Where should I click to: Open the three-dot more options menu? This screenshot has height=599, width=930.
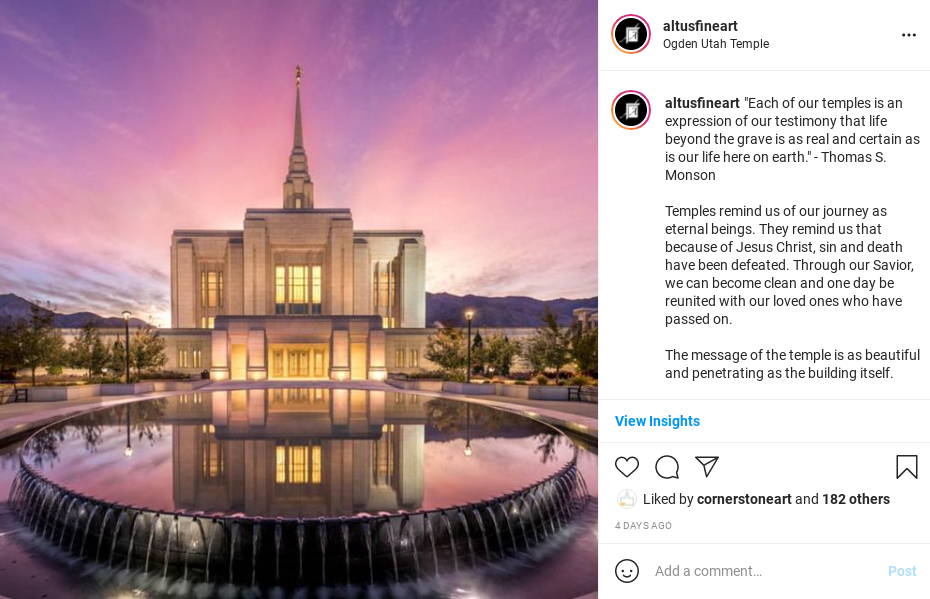click(x=909, y=35)
